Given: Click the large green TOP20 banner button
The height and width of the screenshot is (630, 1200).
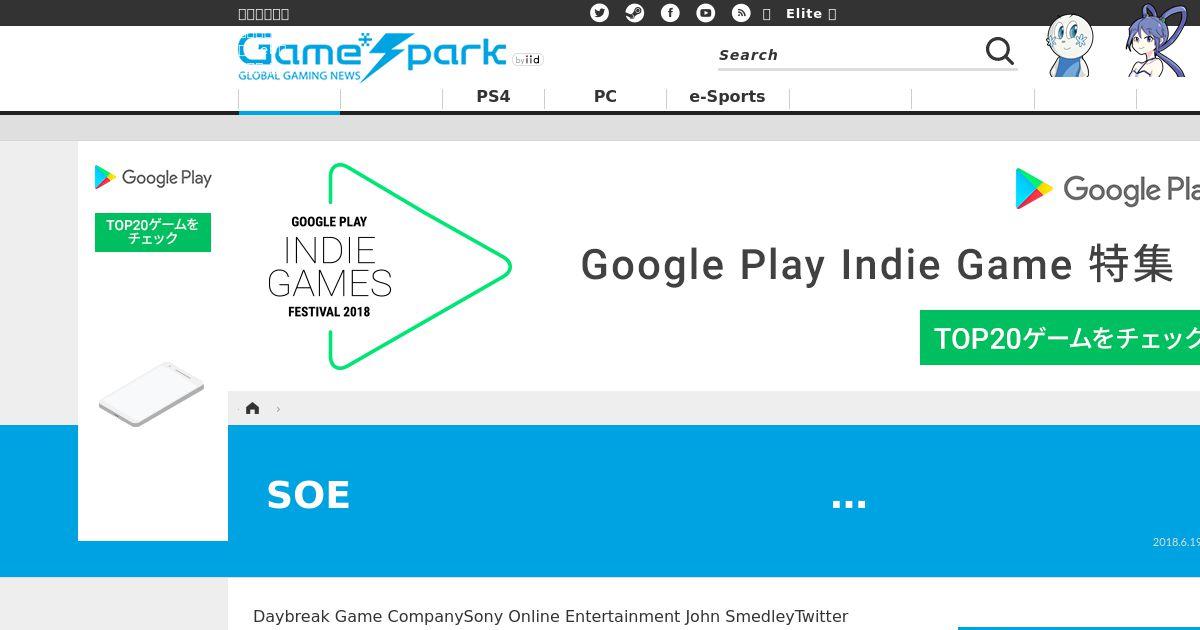Looking at the screenshot, I should point(1060,338).
